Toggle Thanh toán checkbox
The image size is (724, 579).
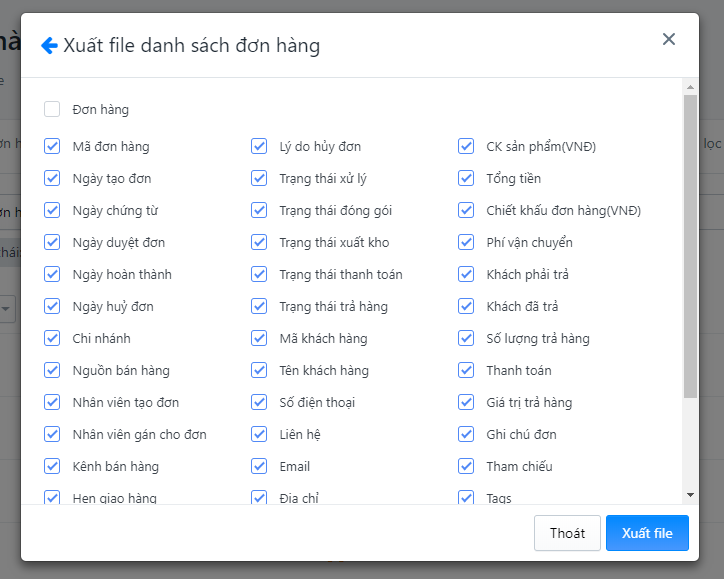466,370
